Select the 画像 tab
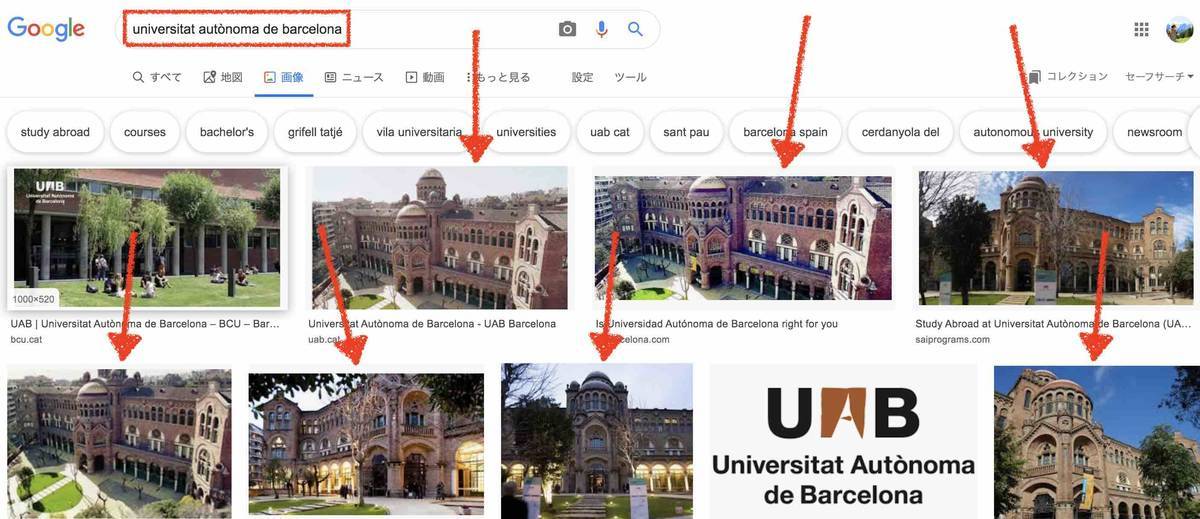This screenshot has width=1200, height=519. pyautogui.click(x=283, y=77)
